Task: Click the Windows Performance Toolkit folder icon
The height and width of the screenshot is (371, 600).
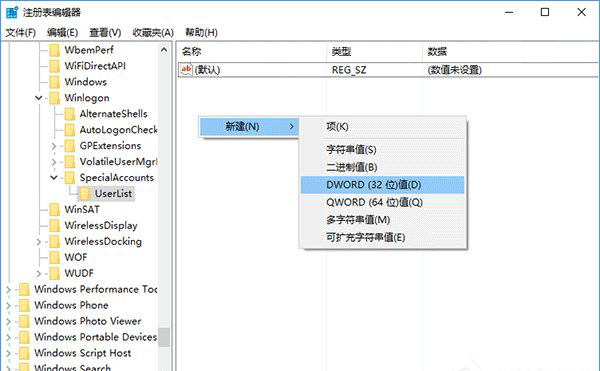Action: (x=24, y=290)
